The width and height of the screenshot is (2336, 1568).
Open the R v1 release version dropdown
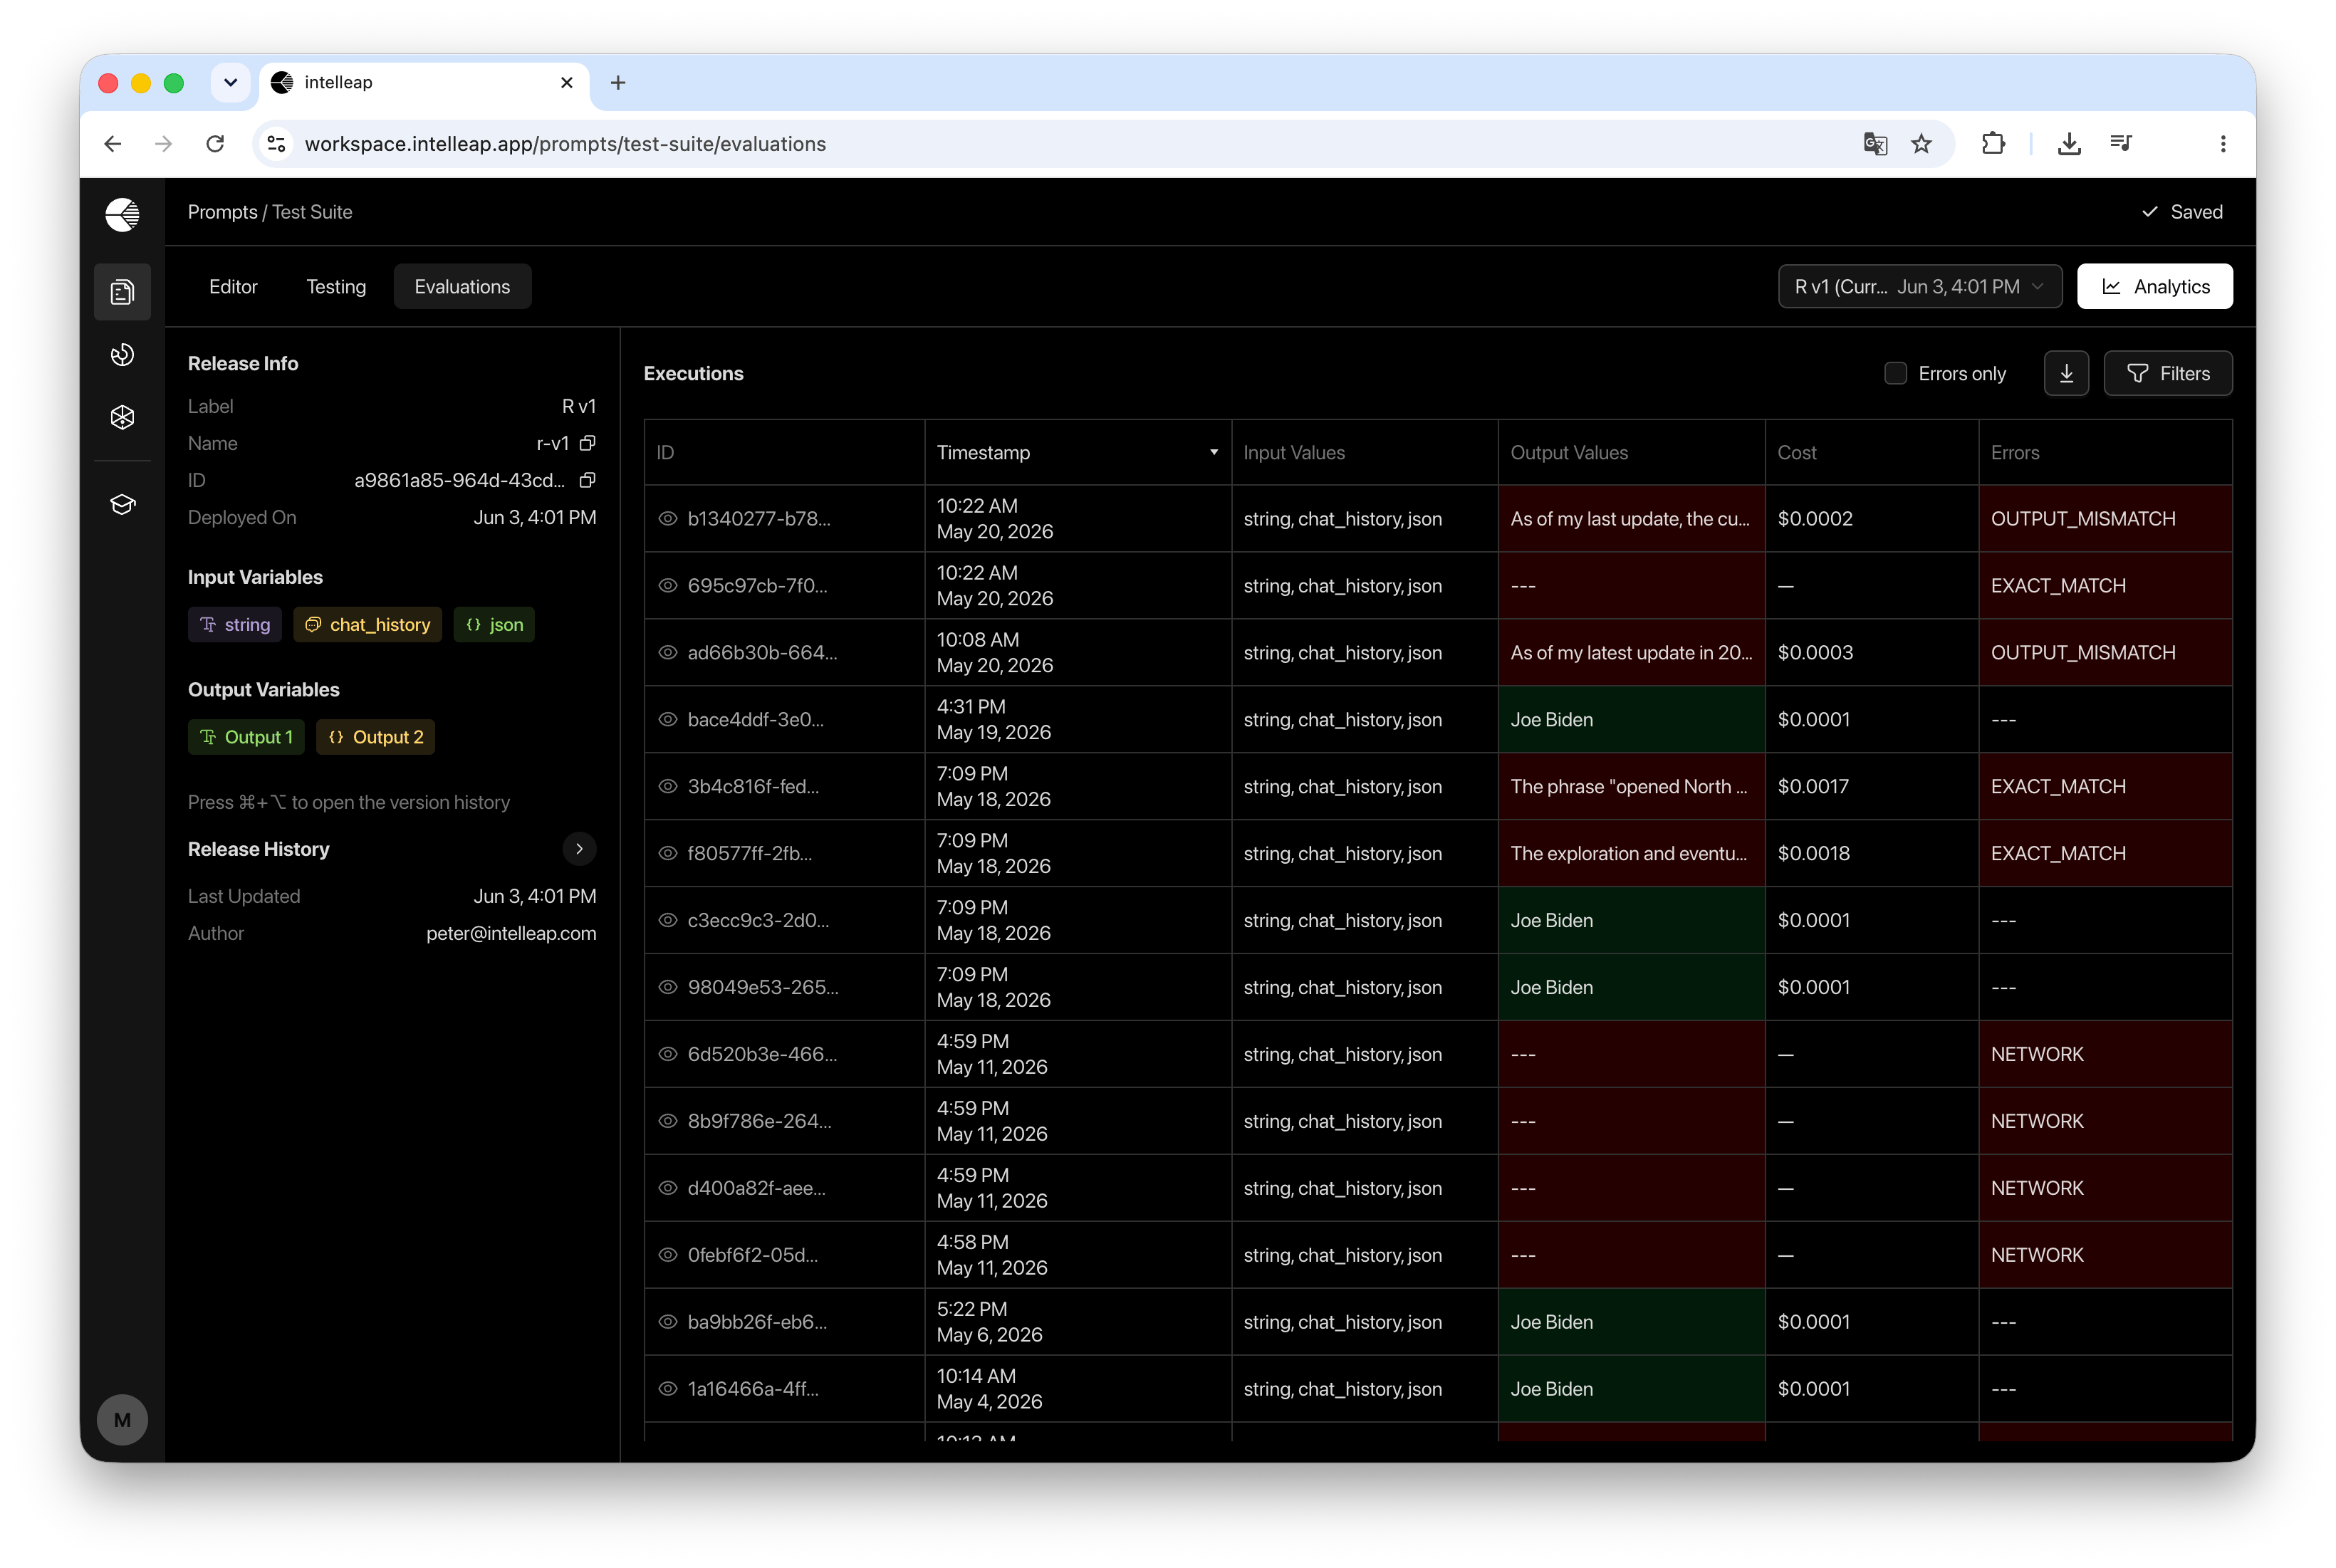[x=1919, y=286]
